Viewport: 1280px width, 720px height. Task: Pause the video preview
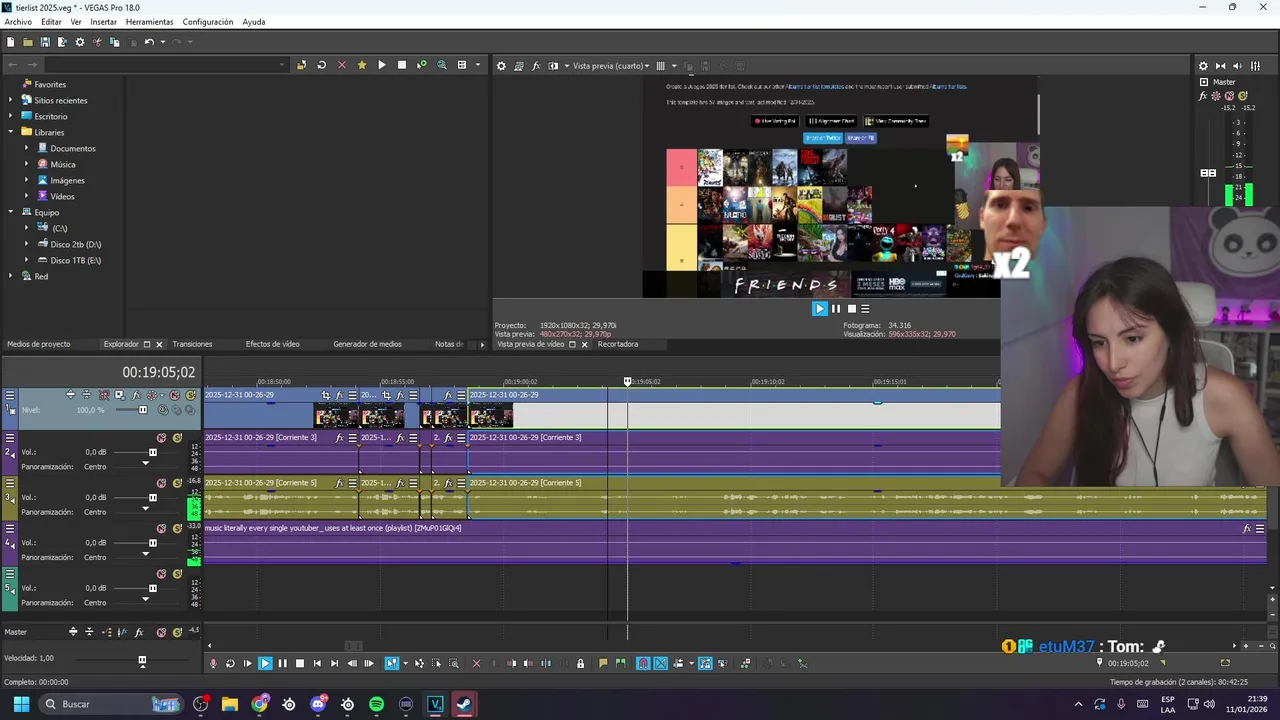coord(836,309)
